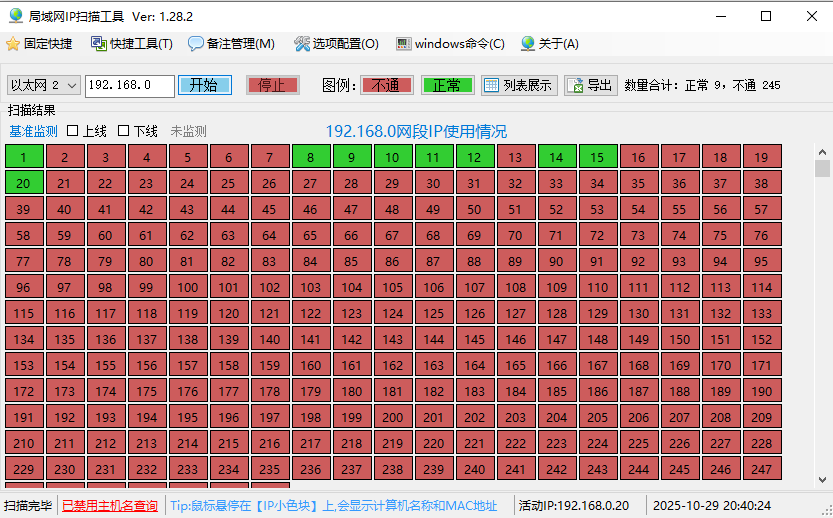Click inside the 192.168.0 network segment field
Image resolution: width=833 pixels, height=518 pixels.
128,85
